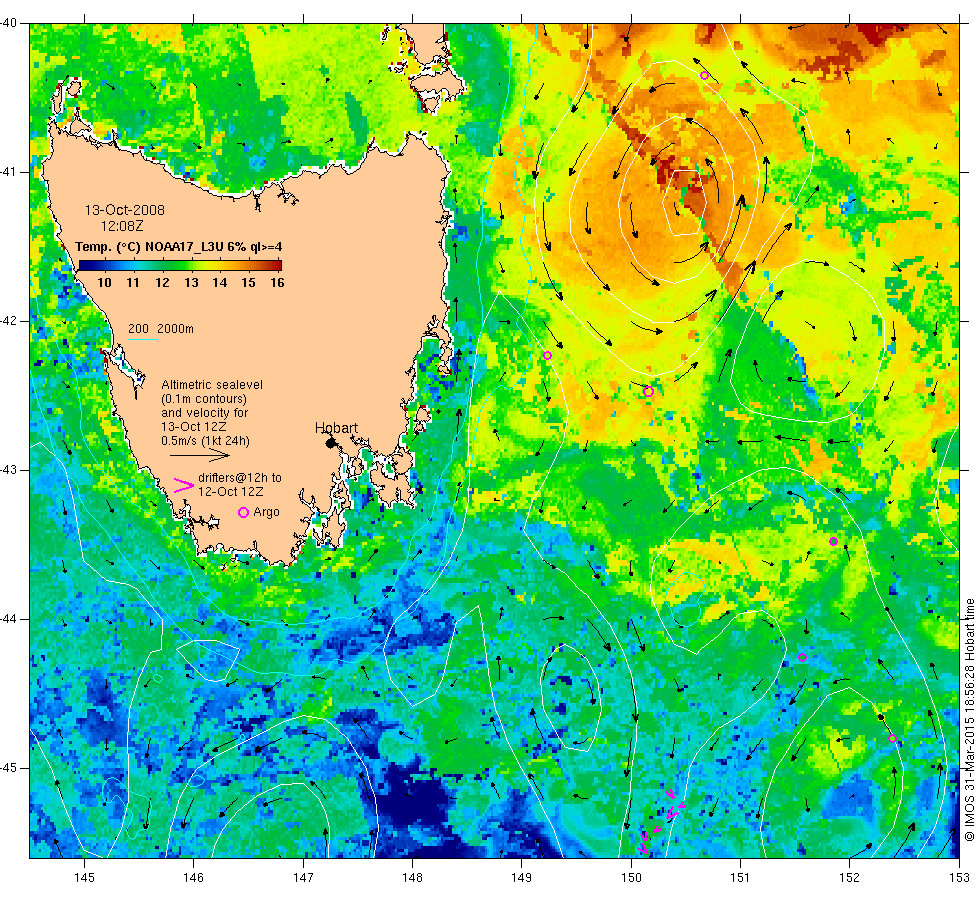Click the Argo float marker near 151.6E, 44.3S
This screenshot has height=900, width=980.
coord(802,658)
